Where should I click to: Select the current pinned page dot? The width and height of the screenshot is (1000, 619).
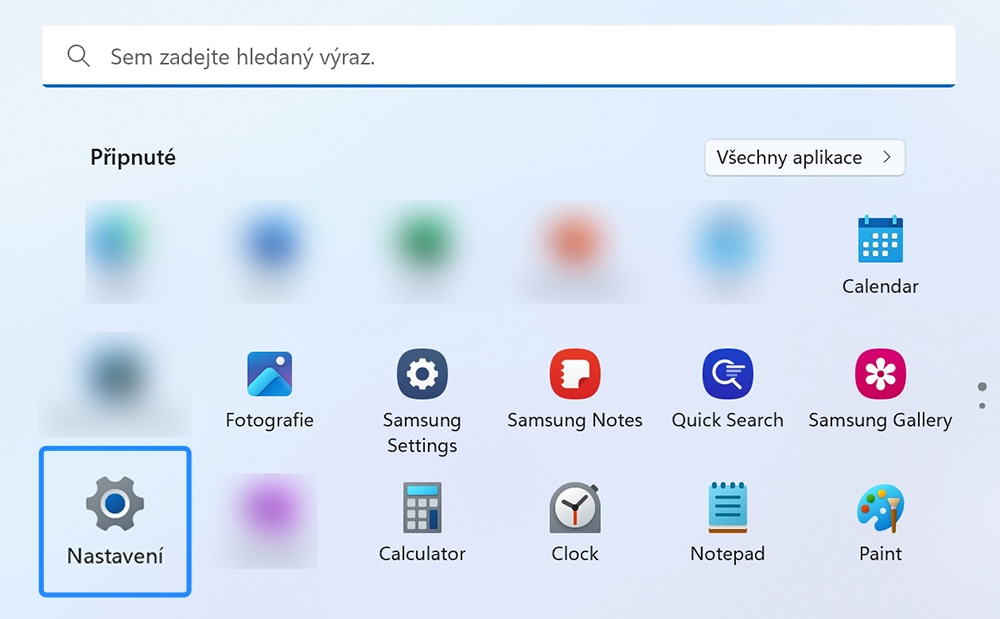982,386
